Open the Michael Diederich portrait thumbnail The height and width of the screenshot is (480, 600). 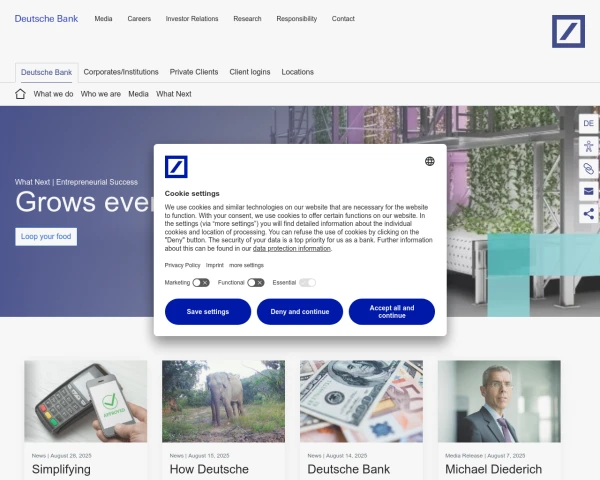(499, 401)
